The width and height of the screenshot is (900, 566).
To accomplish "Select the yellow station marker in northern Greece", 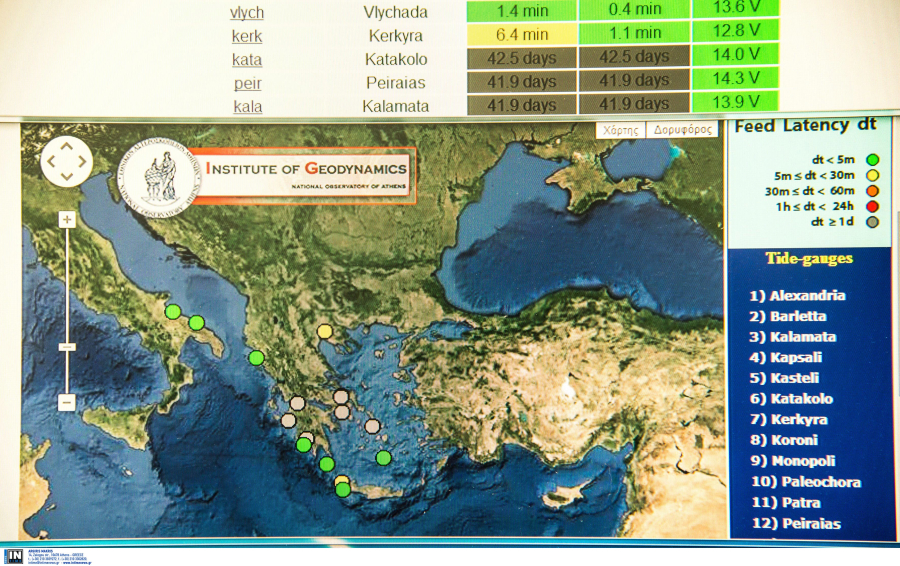I will coord(324,331).
